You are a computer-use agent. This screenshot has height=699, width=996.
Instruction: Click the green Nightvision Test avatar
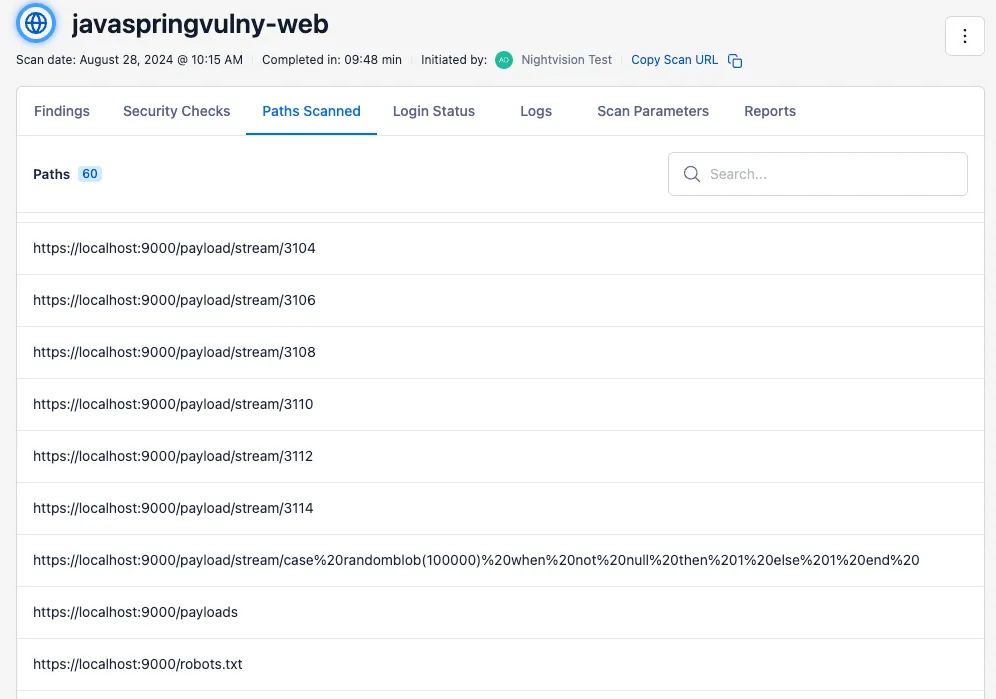tap(504, 60)
